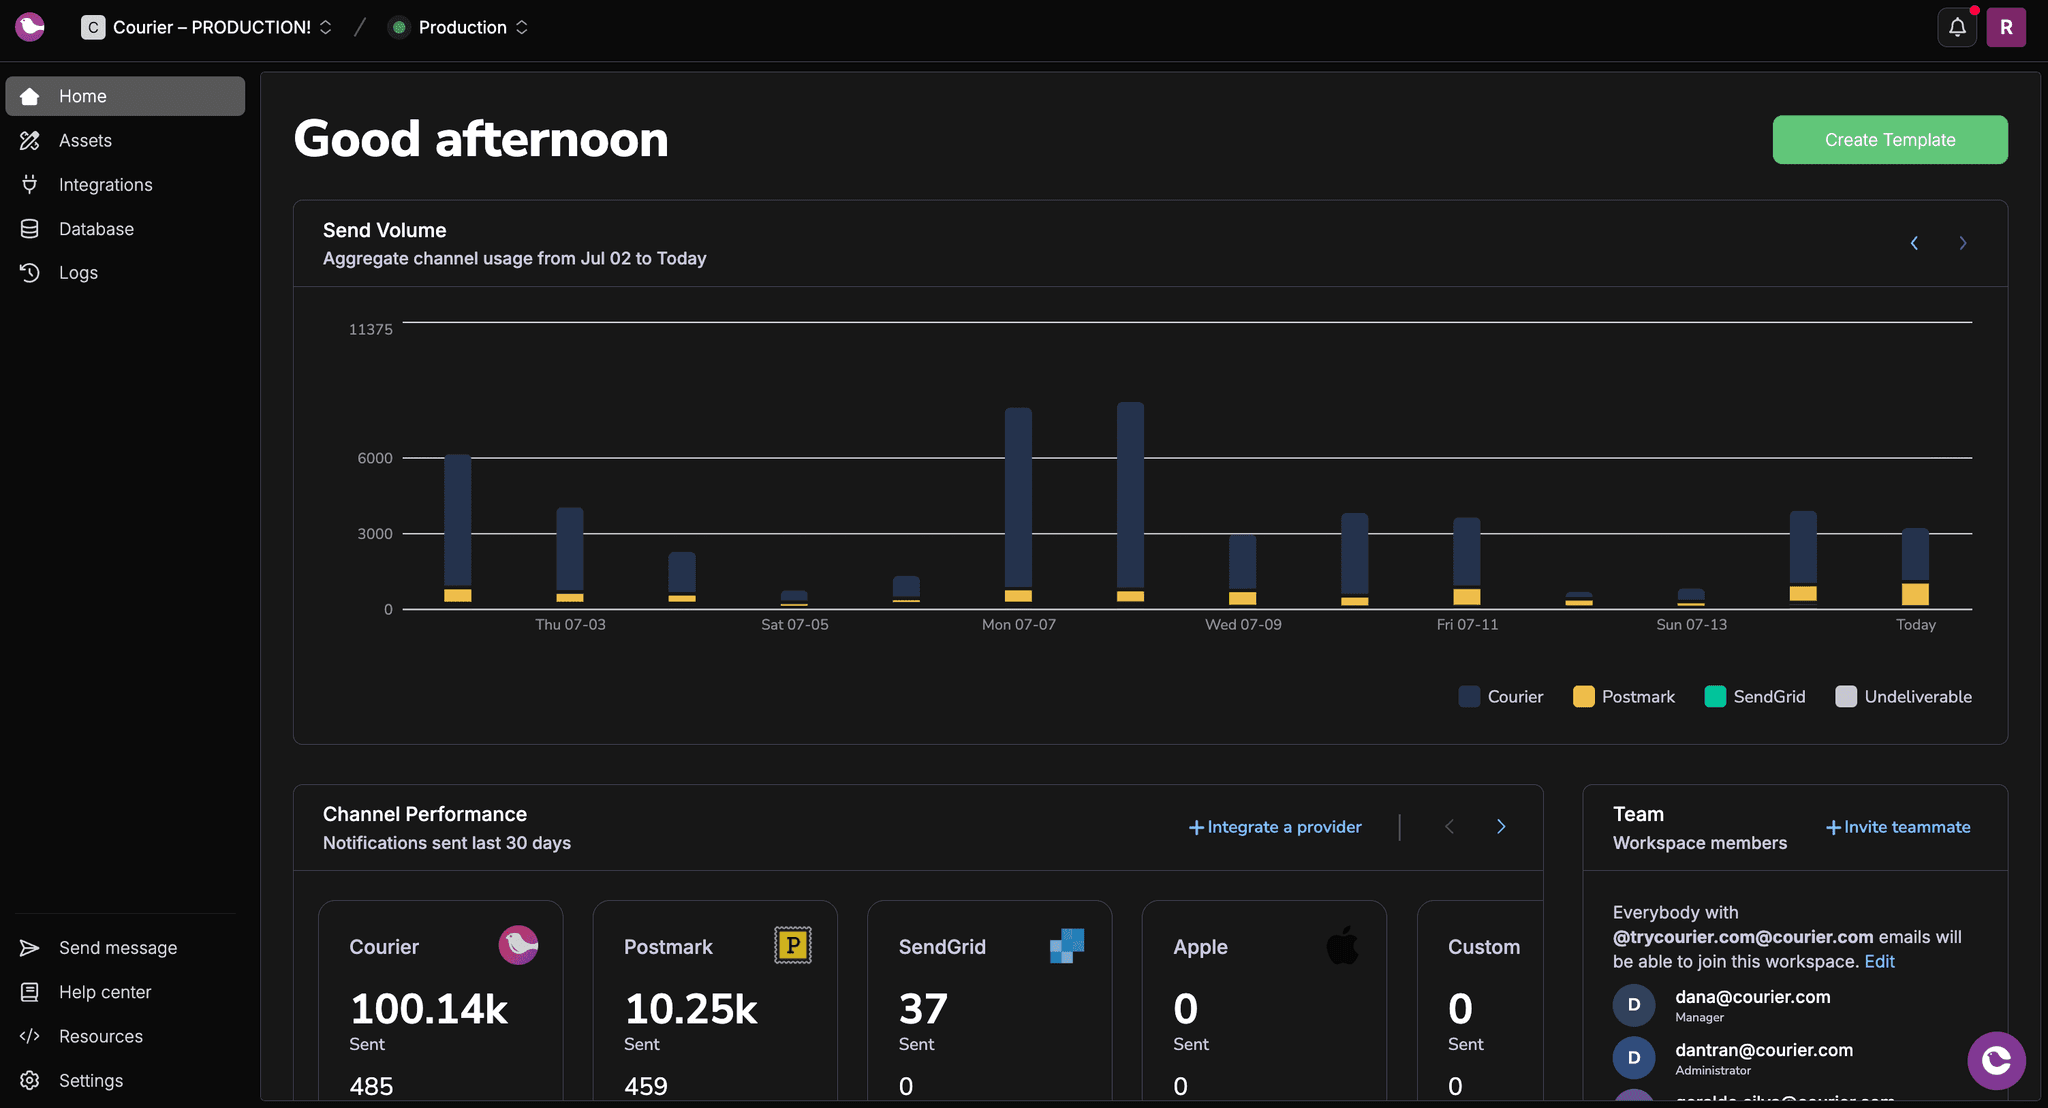Click the Thu 07-03 bar in chart
The height and width of the screenshot is (1108, 2048).
570,555
